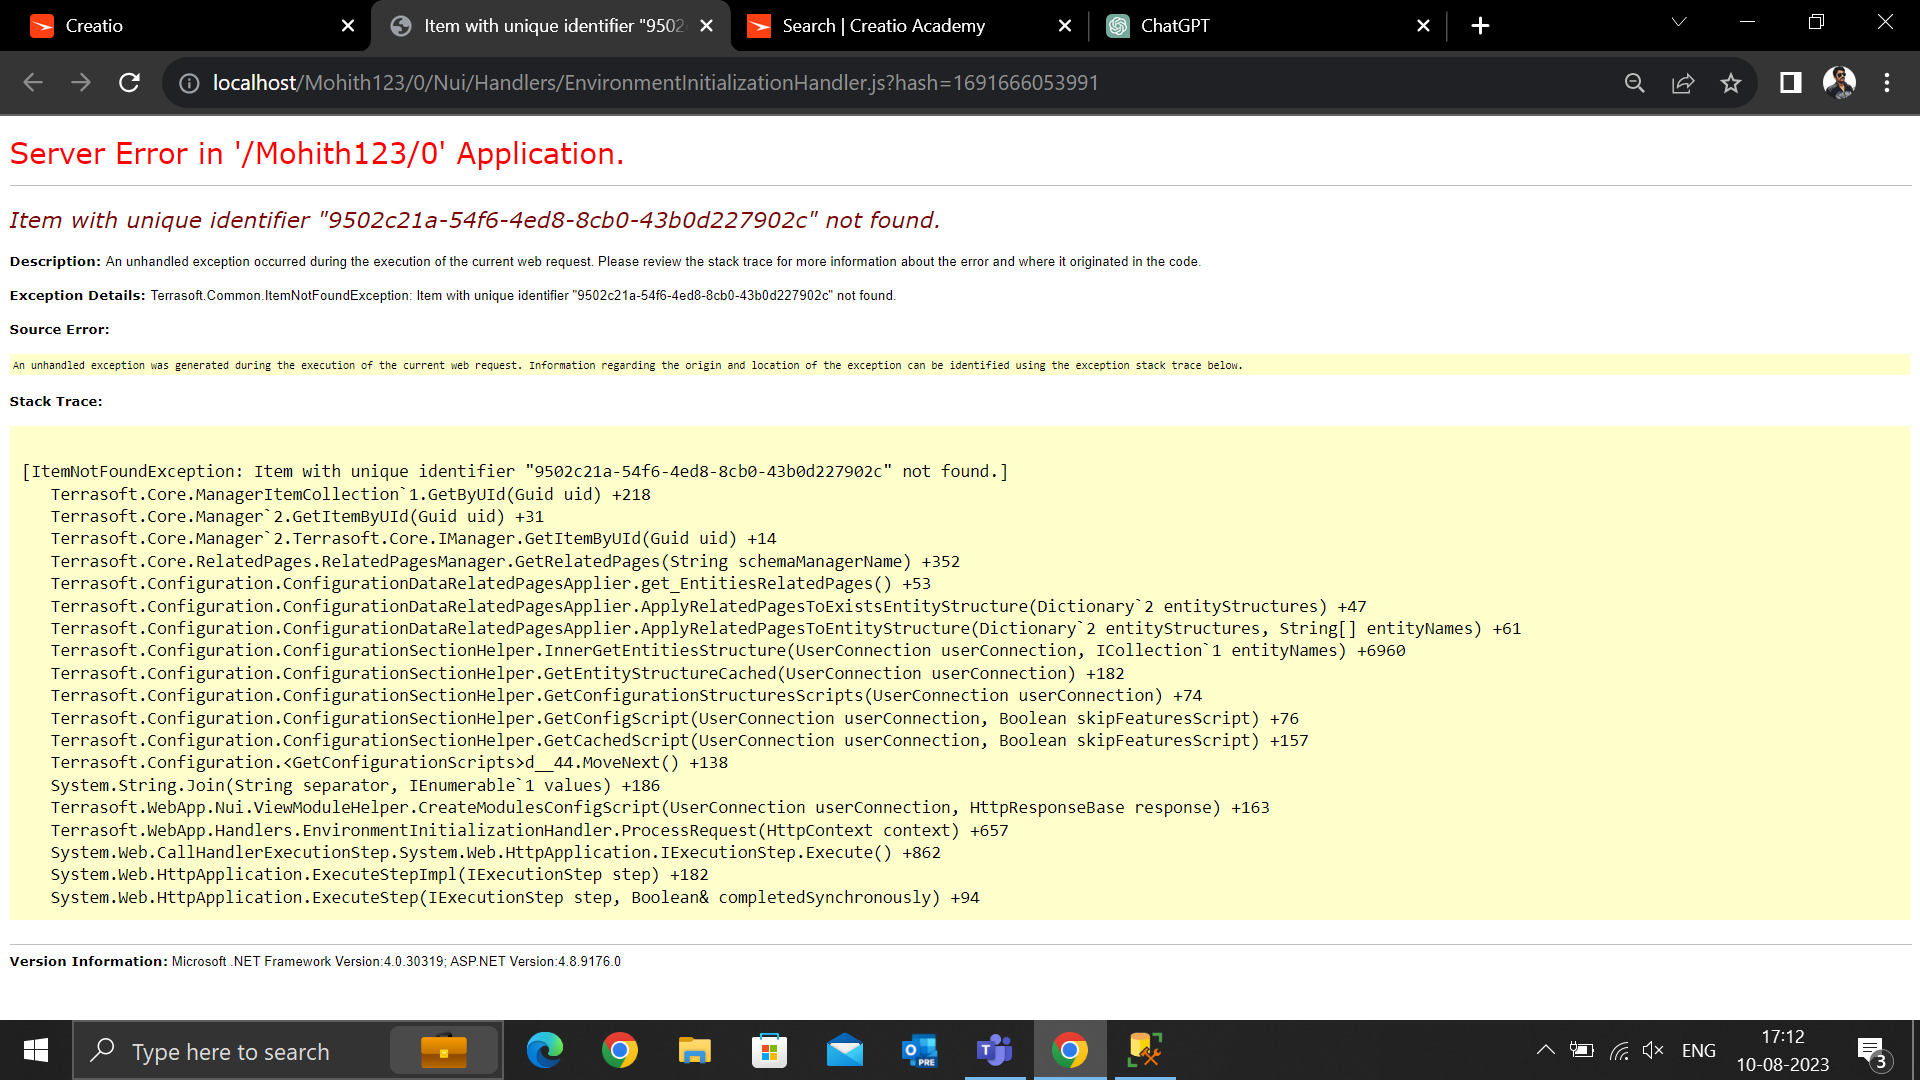Click the muted volume icon
This screenshot has height=1080, width=1920.
click(x=1653, y=1050)
